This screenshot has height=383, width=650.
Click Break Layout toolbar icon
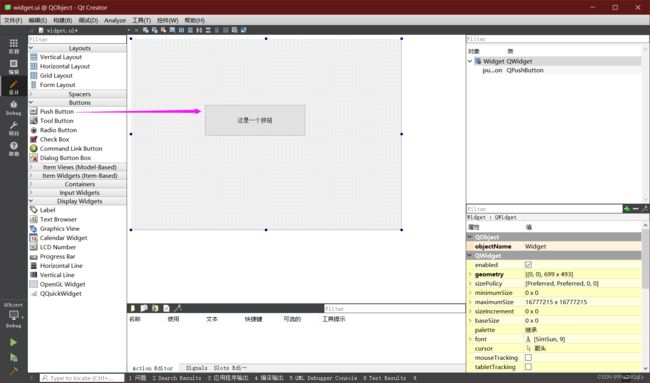coord(235,30)
